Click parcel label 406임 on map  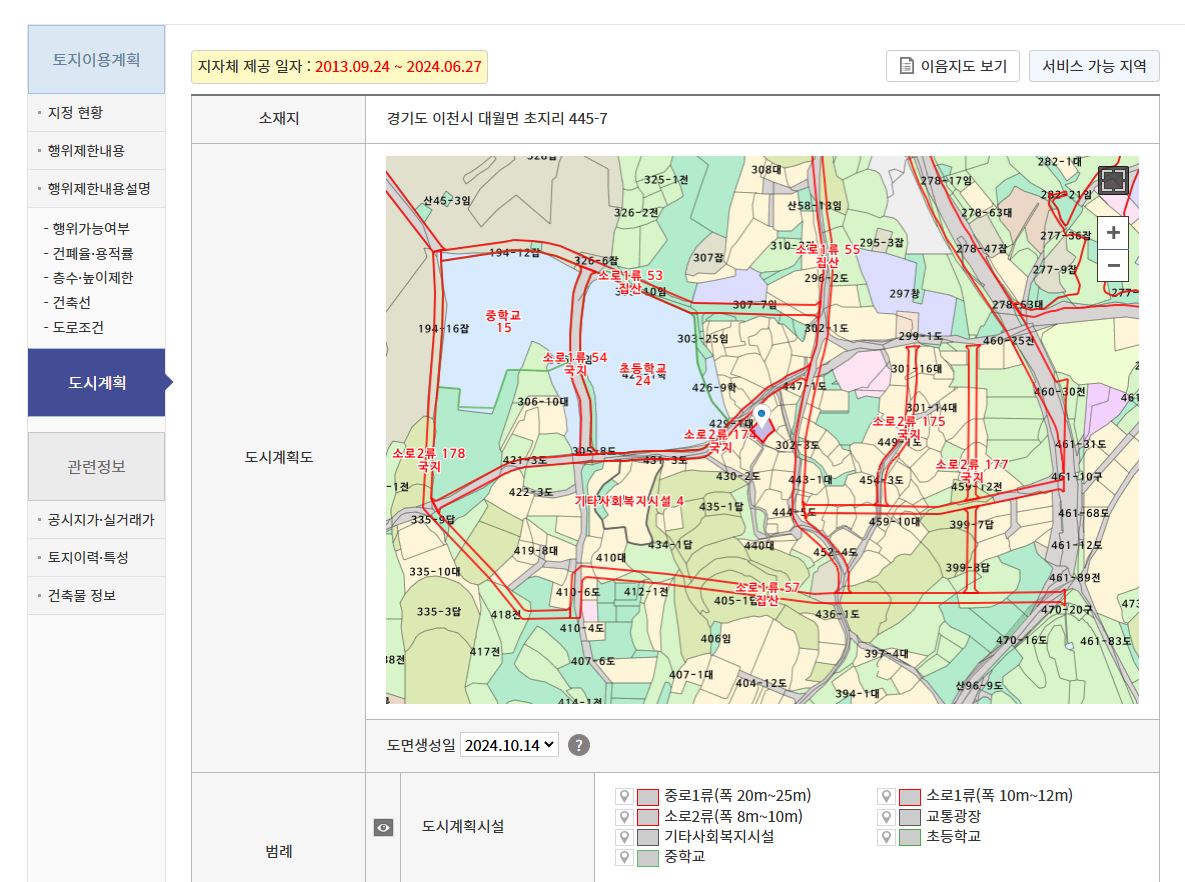(715, 639)
